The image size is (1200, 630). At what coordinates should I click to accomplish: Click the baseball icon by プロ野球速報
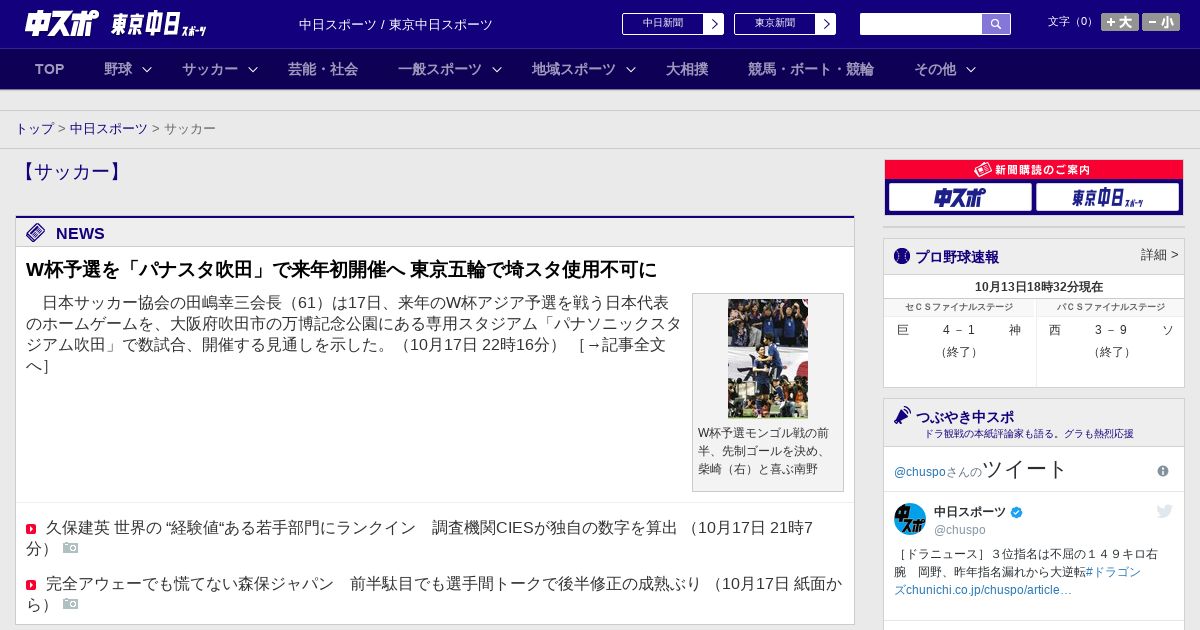(x=902, y=256)
